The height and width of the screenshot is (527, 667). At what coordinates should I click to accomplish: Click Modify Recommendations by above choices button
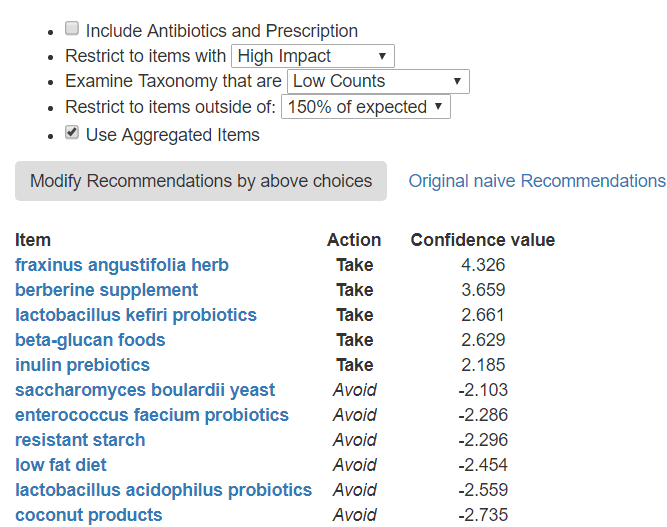[x=201, y=181]
